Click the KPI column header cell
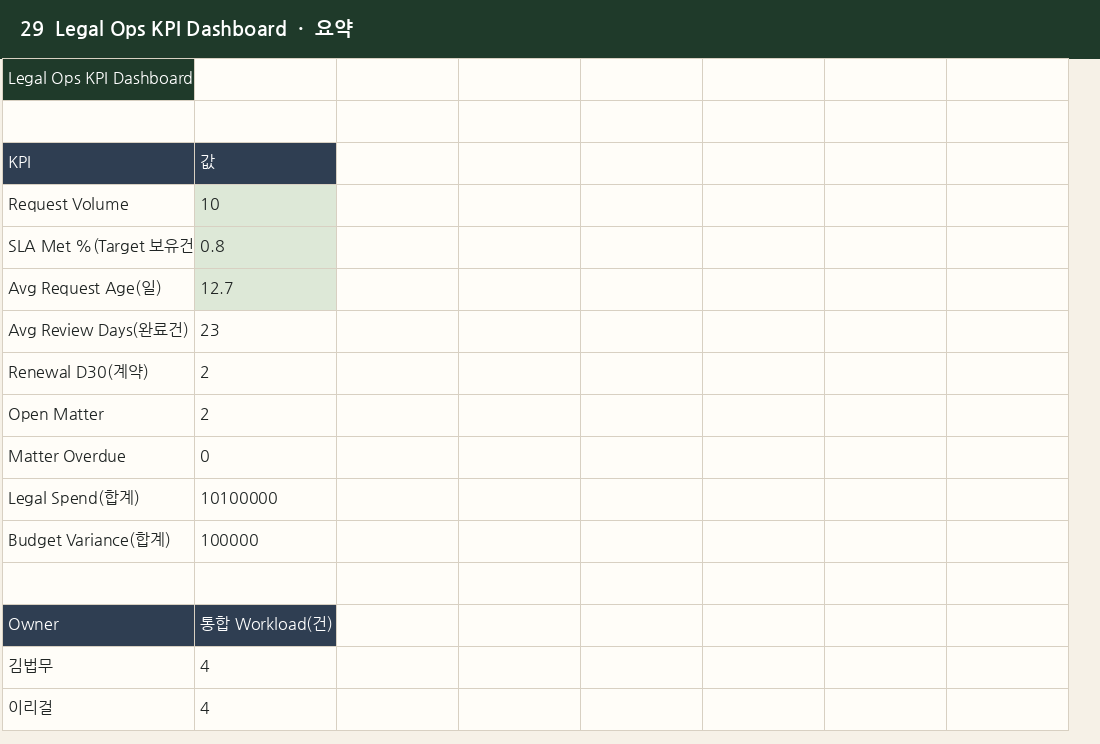Screen dimensions: 1100x744 click(98, 163)
